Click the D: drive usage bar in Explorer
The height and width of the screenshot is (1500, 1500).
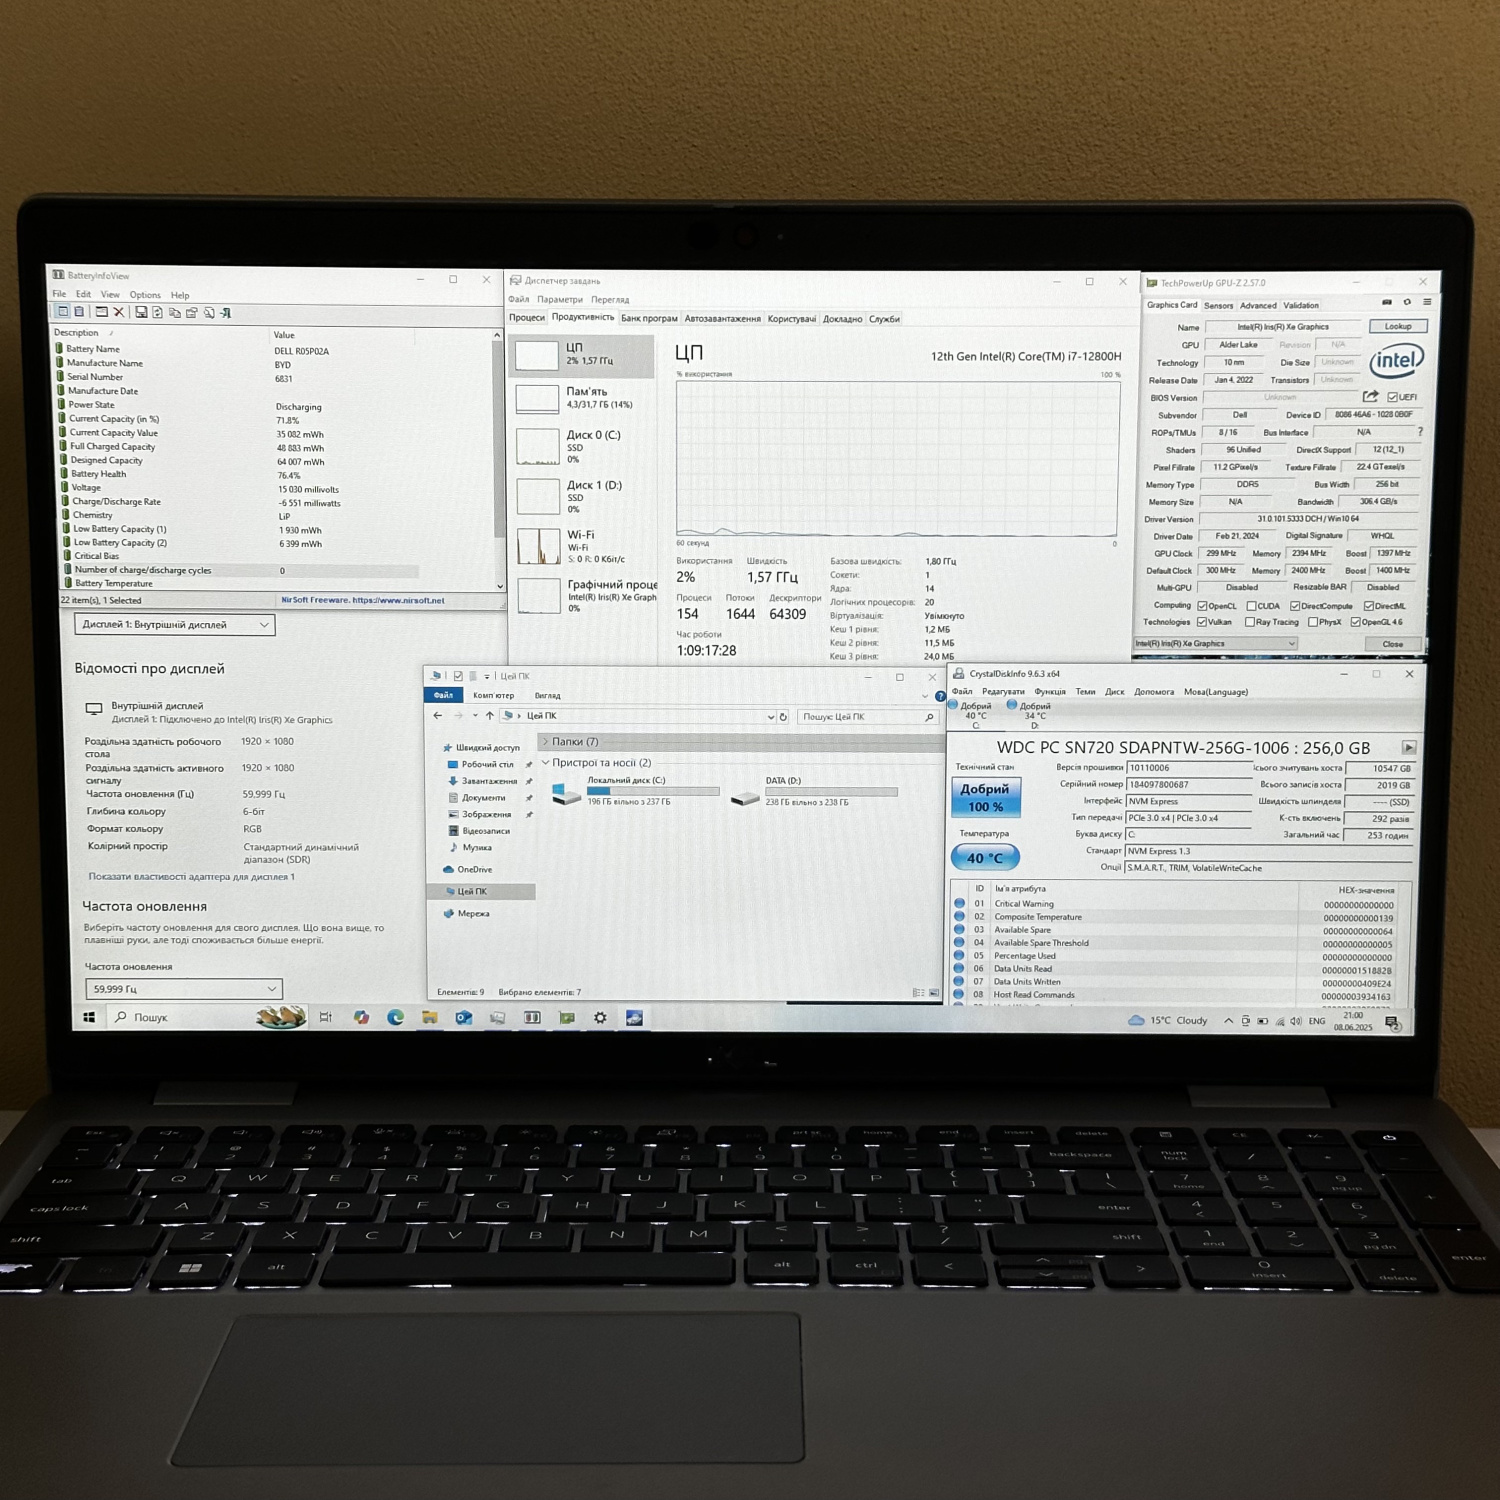831,792
